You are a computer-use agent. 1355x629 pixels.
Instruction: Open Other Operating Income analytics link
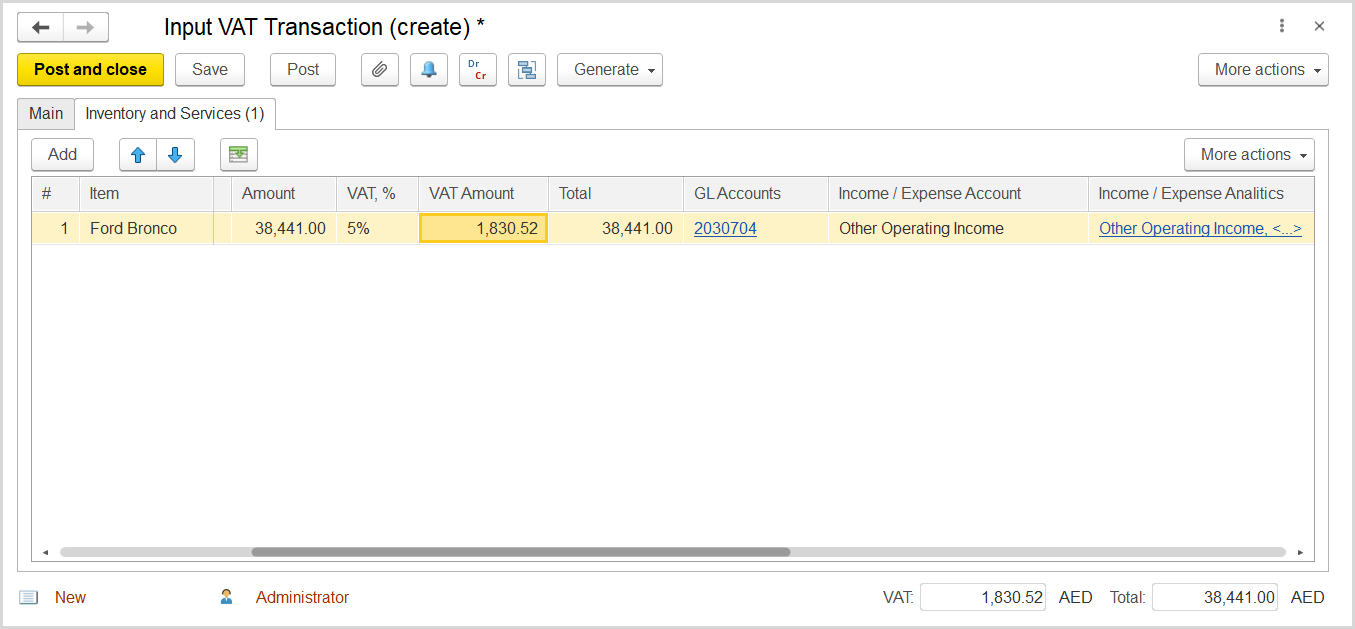[1200, 229]
